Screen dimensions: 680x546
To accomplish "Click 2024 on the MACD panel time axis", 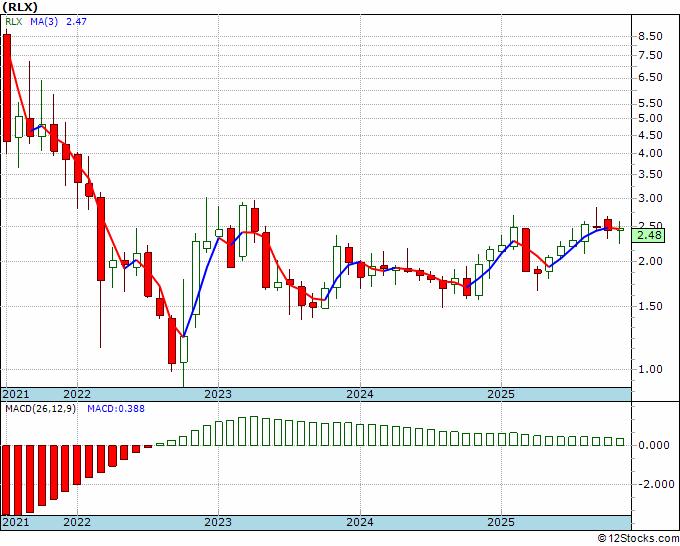I will click(x=360, y=522).
